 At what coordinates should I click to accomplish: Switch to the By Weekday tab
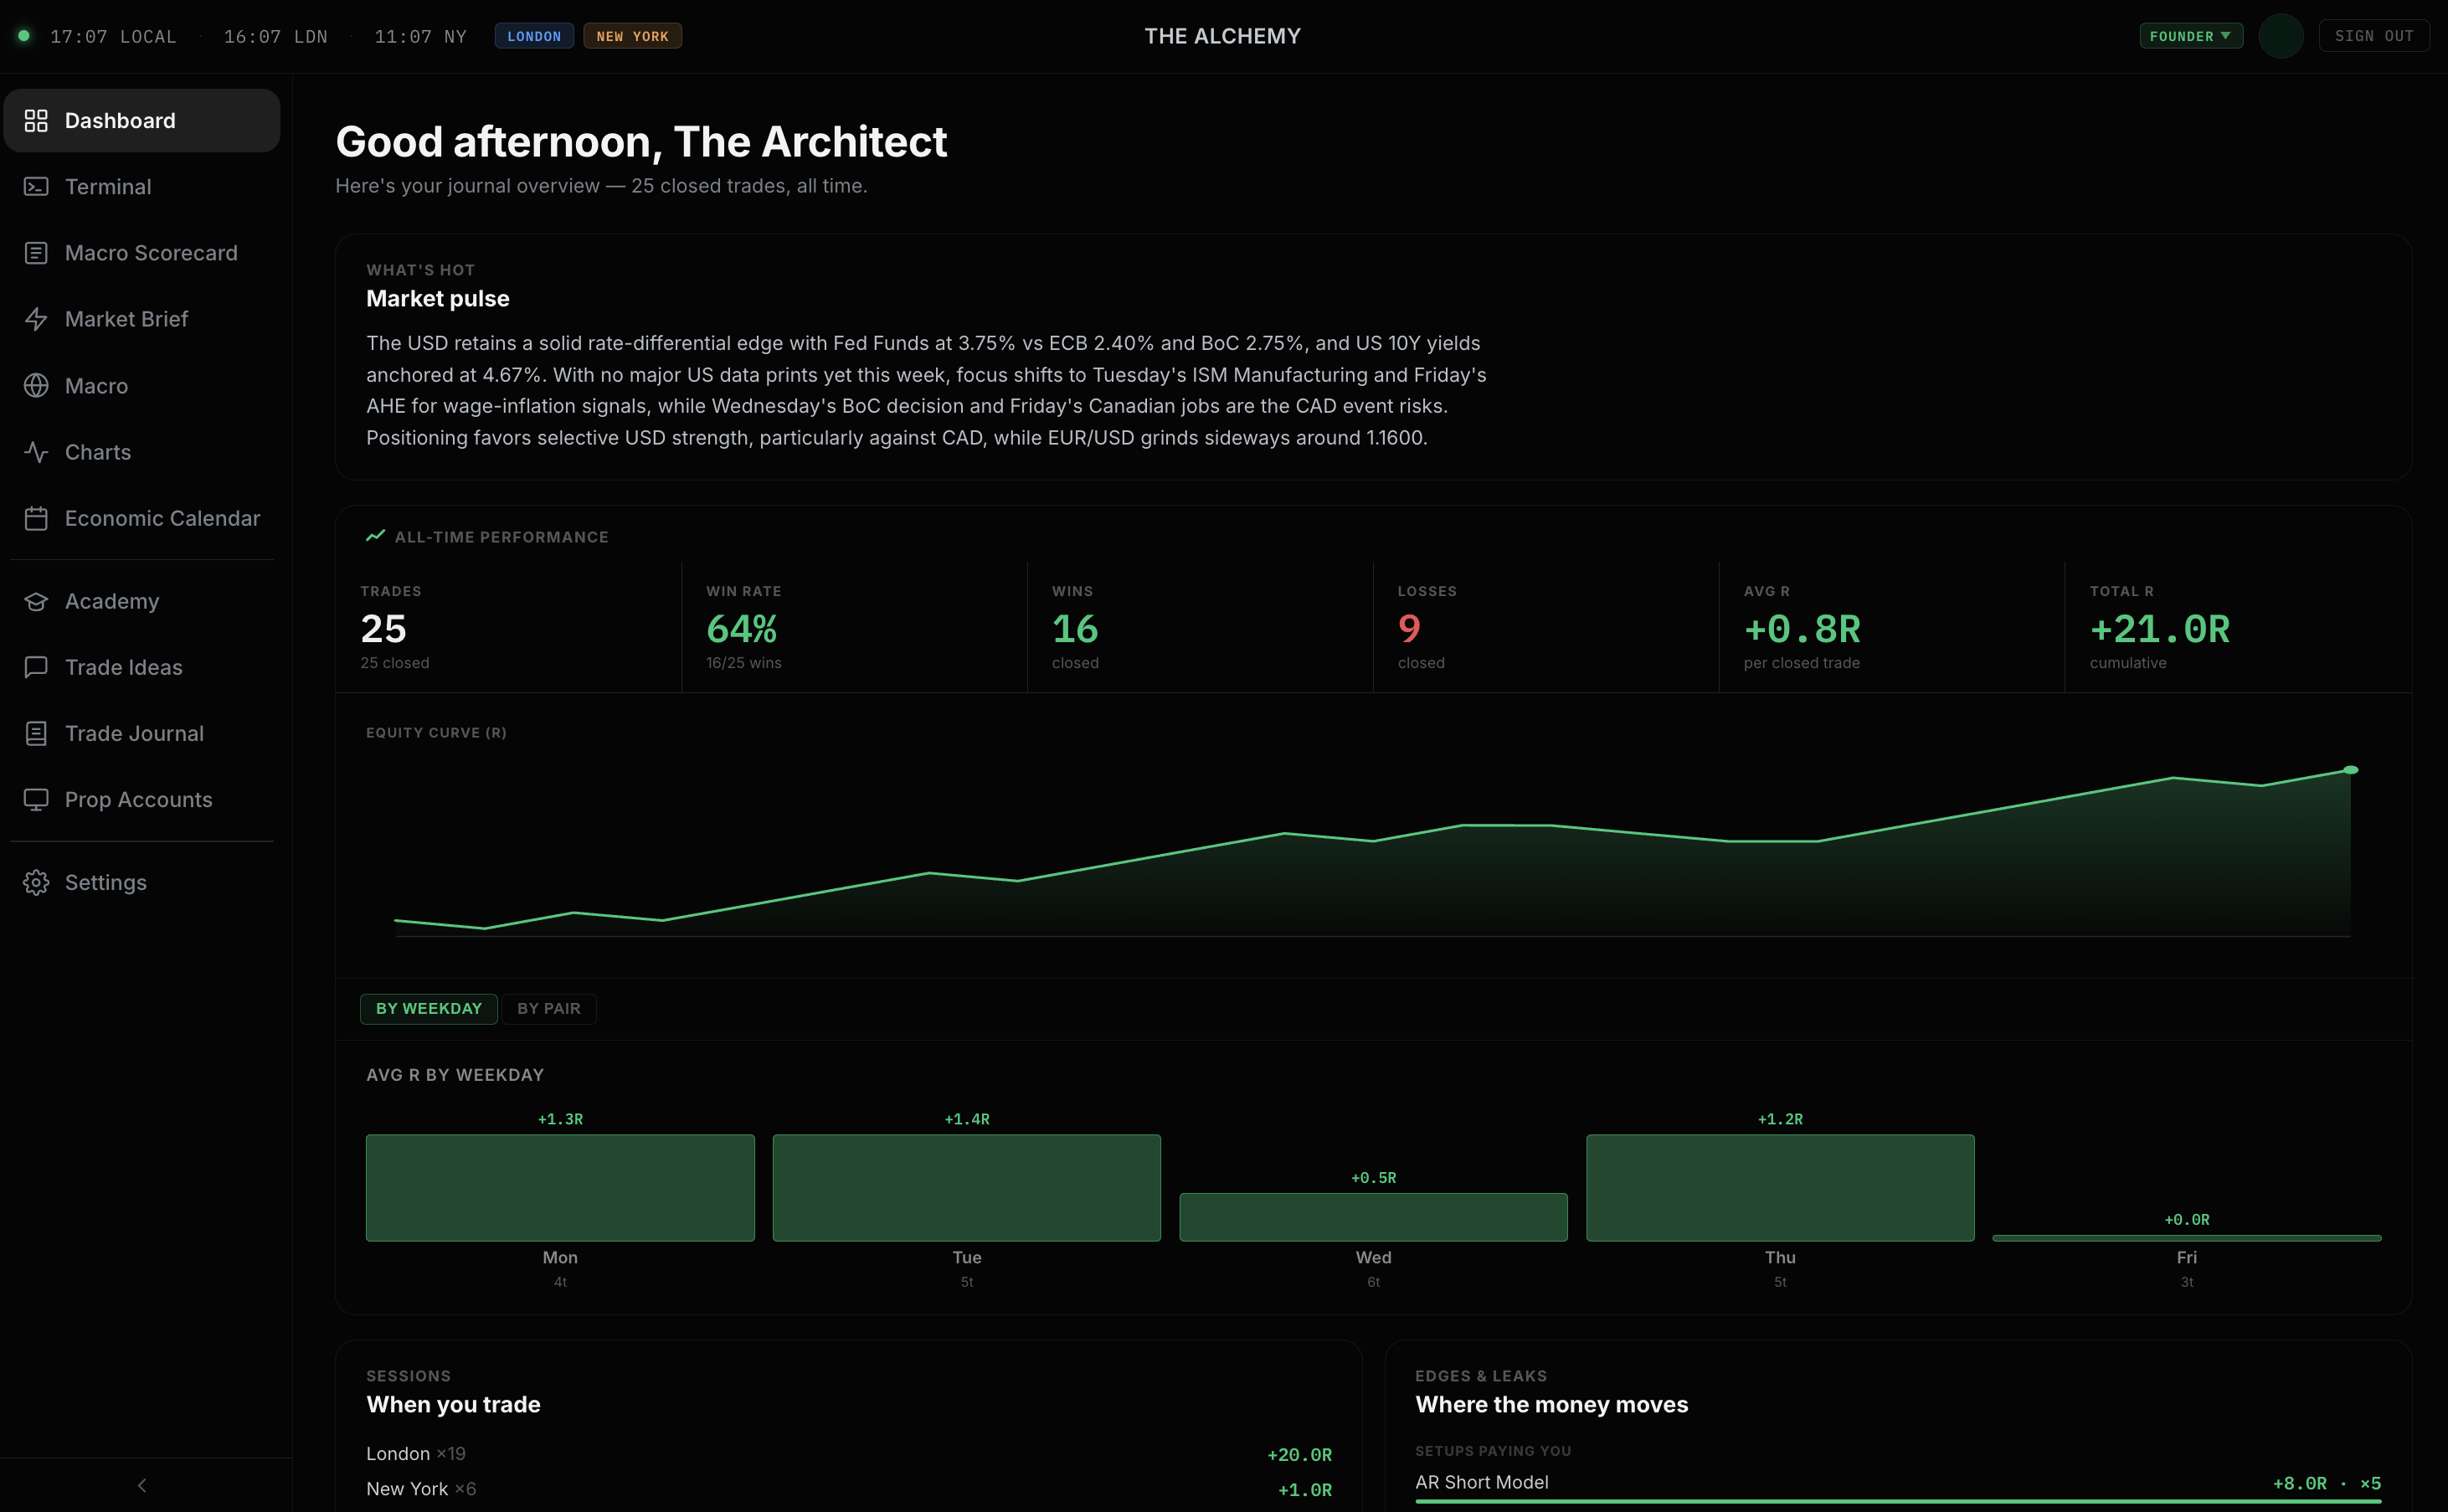coord(429,1008)
